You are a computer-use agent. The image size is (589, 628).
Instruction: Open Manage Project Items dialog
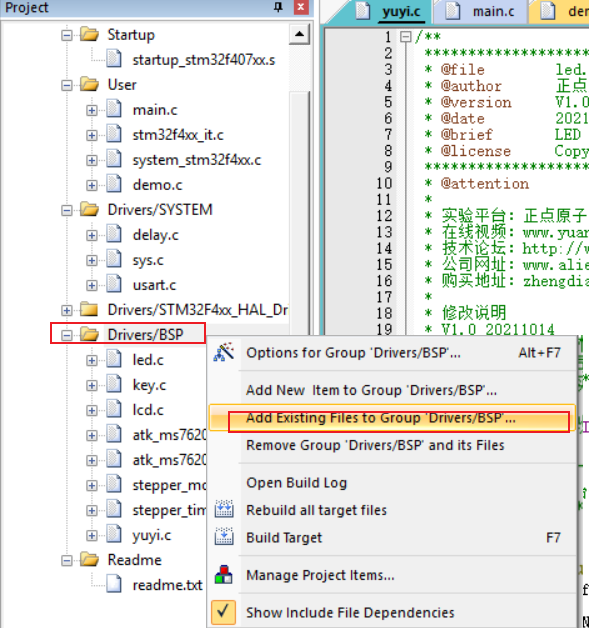click(392, 575)
